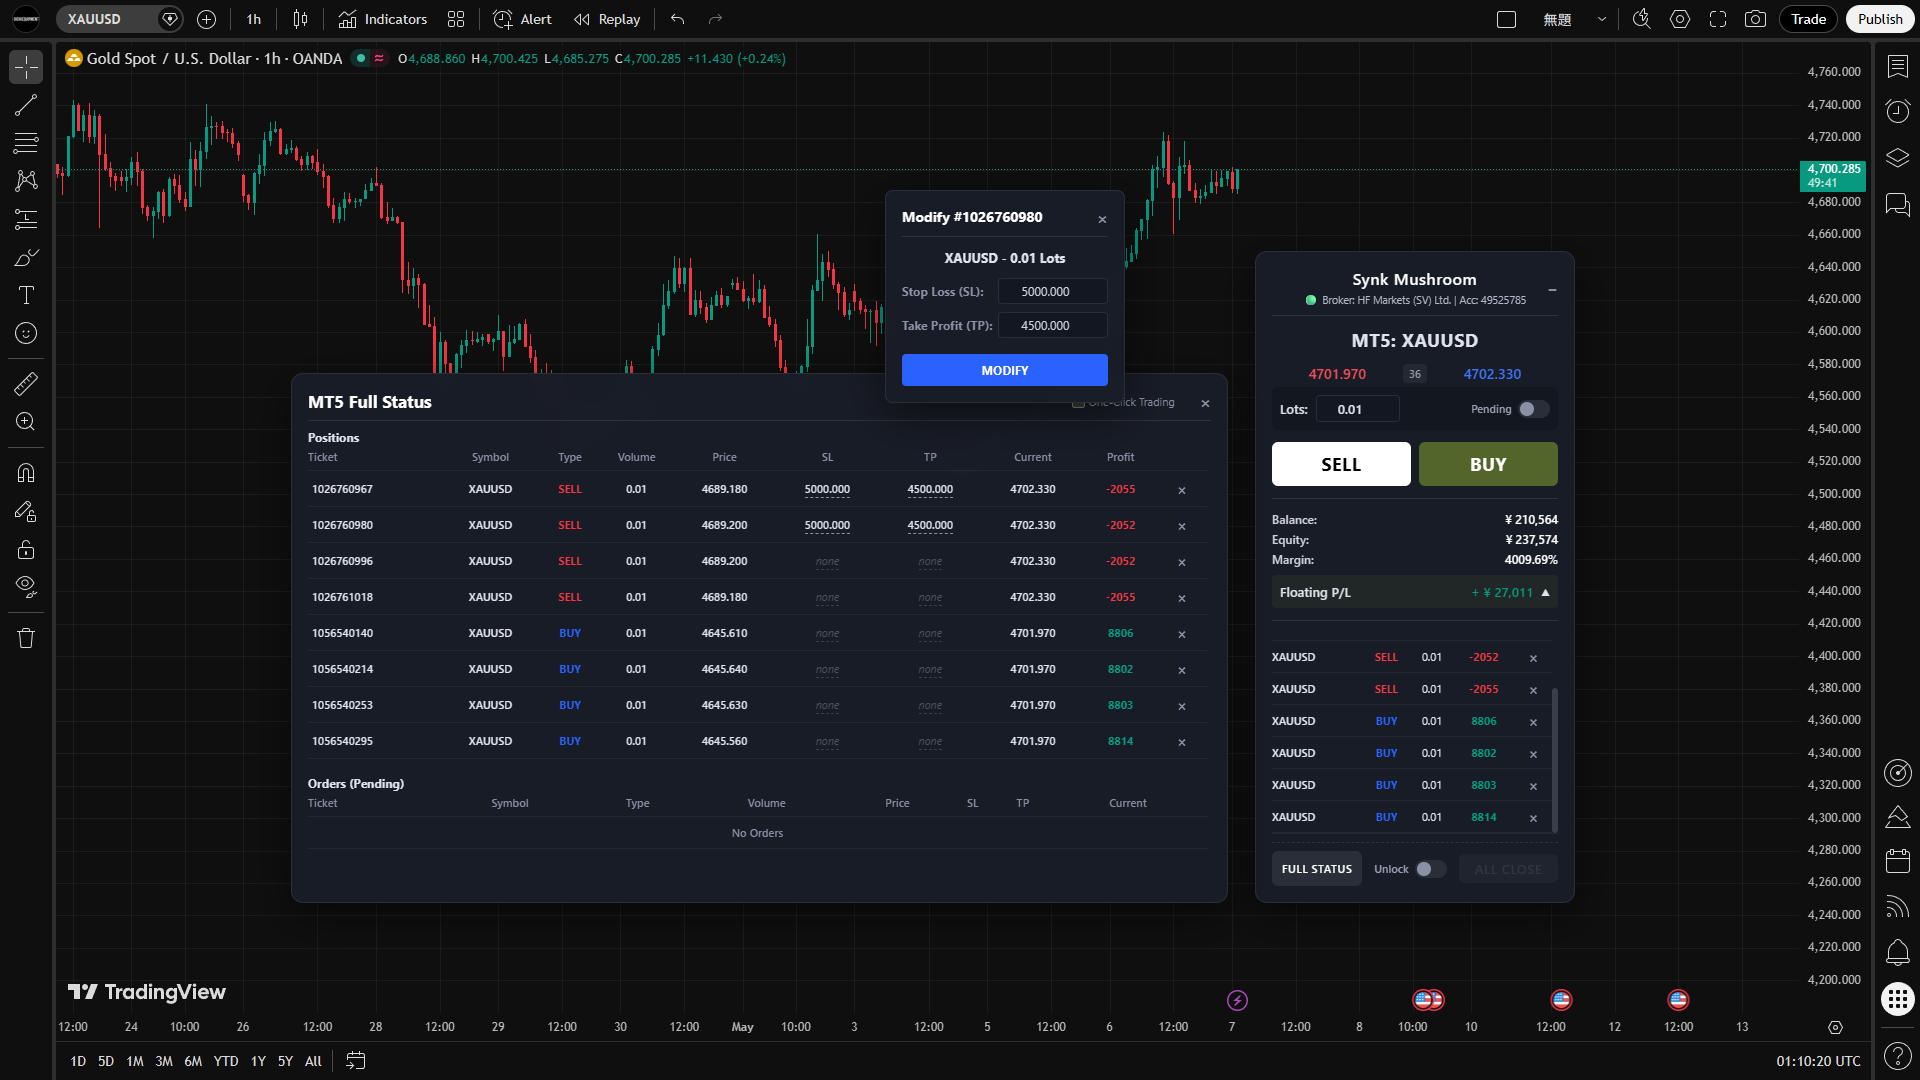Open the FULL STATUS view

click(1316, 869)
